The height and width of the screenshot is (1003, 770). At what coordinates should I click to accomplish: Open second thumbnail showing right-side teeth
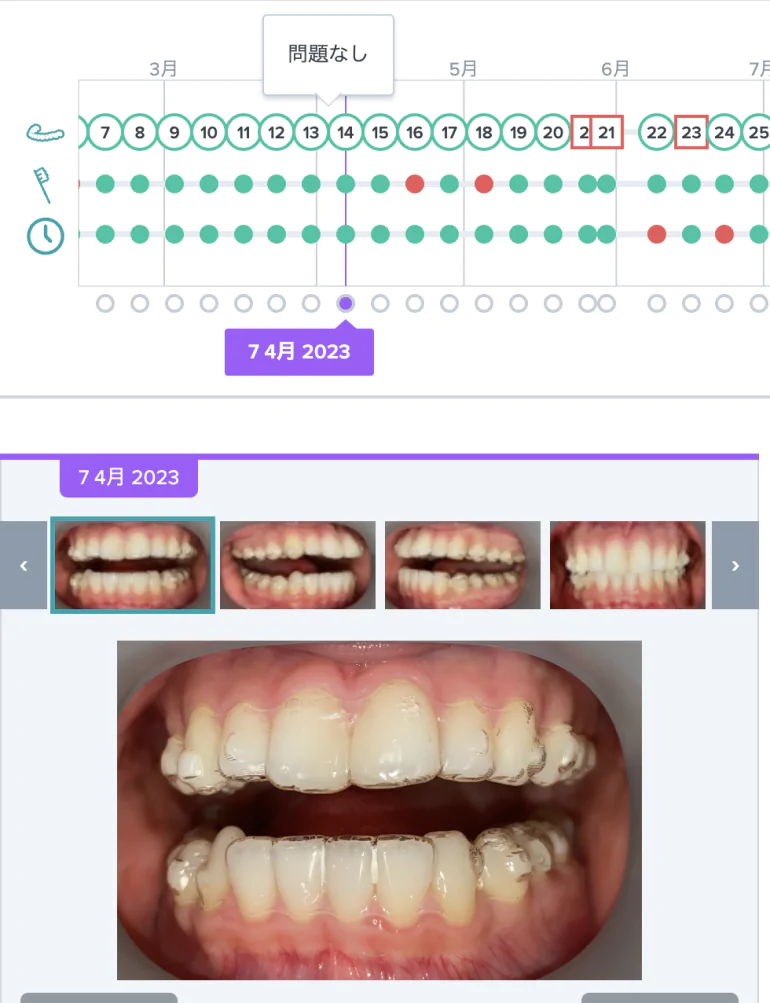297,565
